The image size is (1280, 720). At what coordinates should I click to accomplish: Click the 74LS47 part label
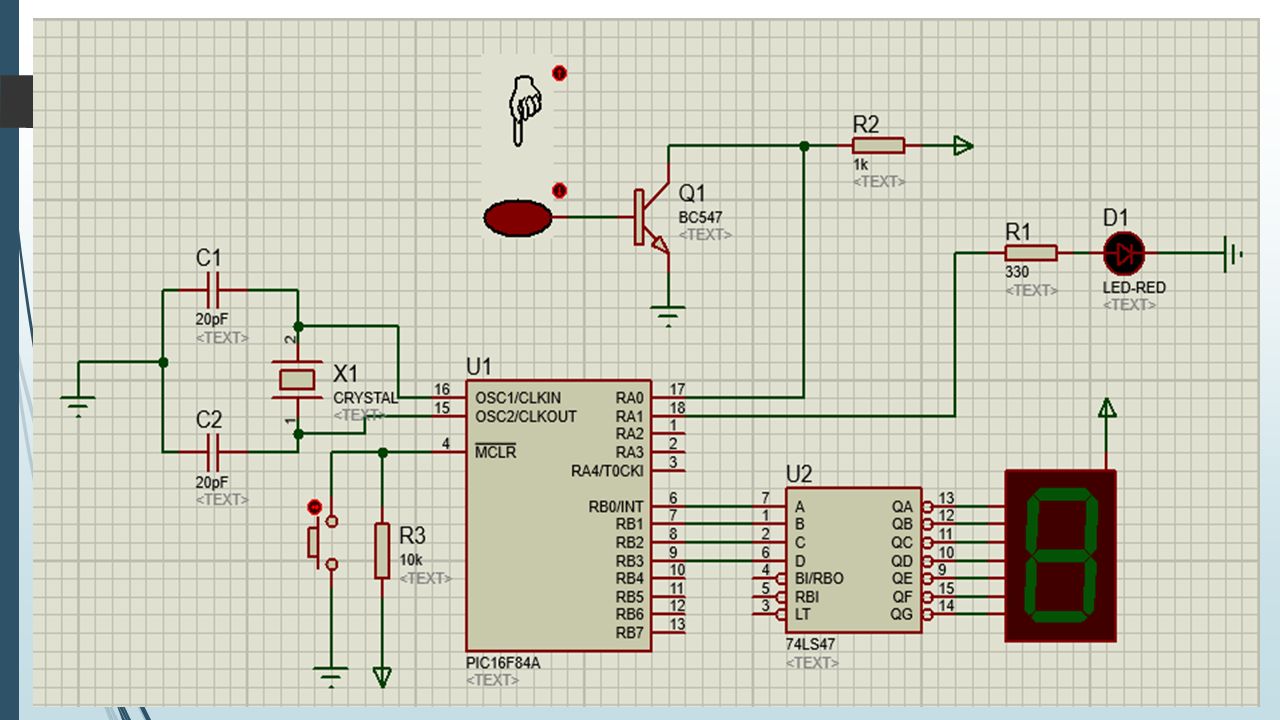point(811,645)
